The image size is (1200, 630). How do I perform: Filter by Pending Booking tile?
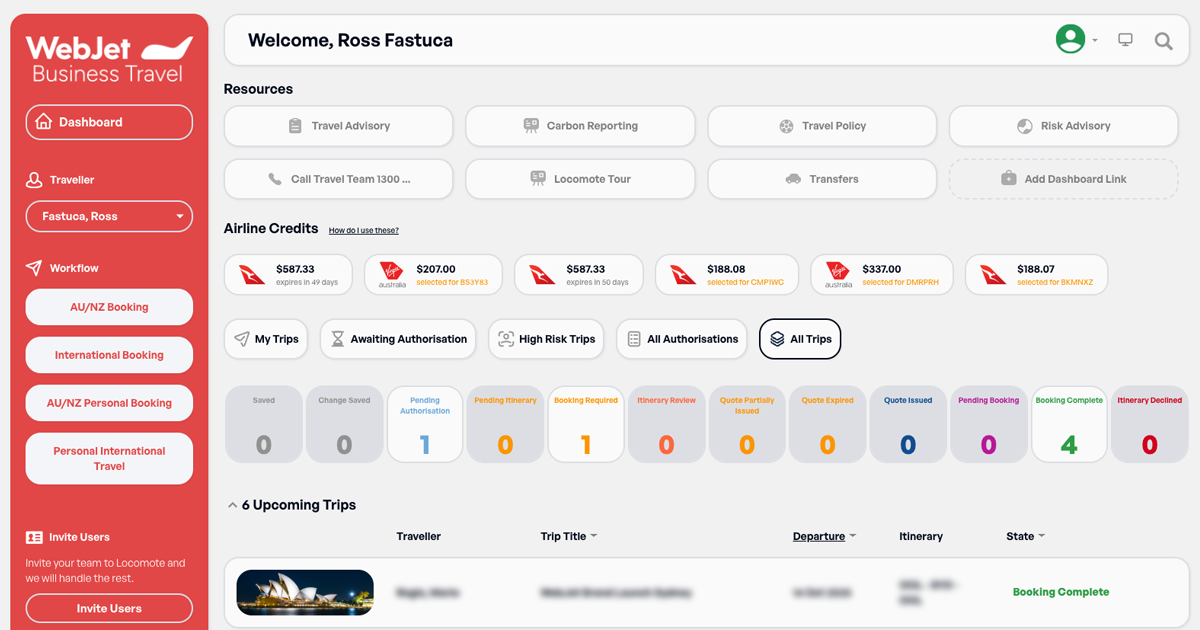point(988,425)
